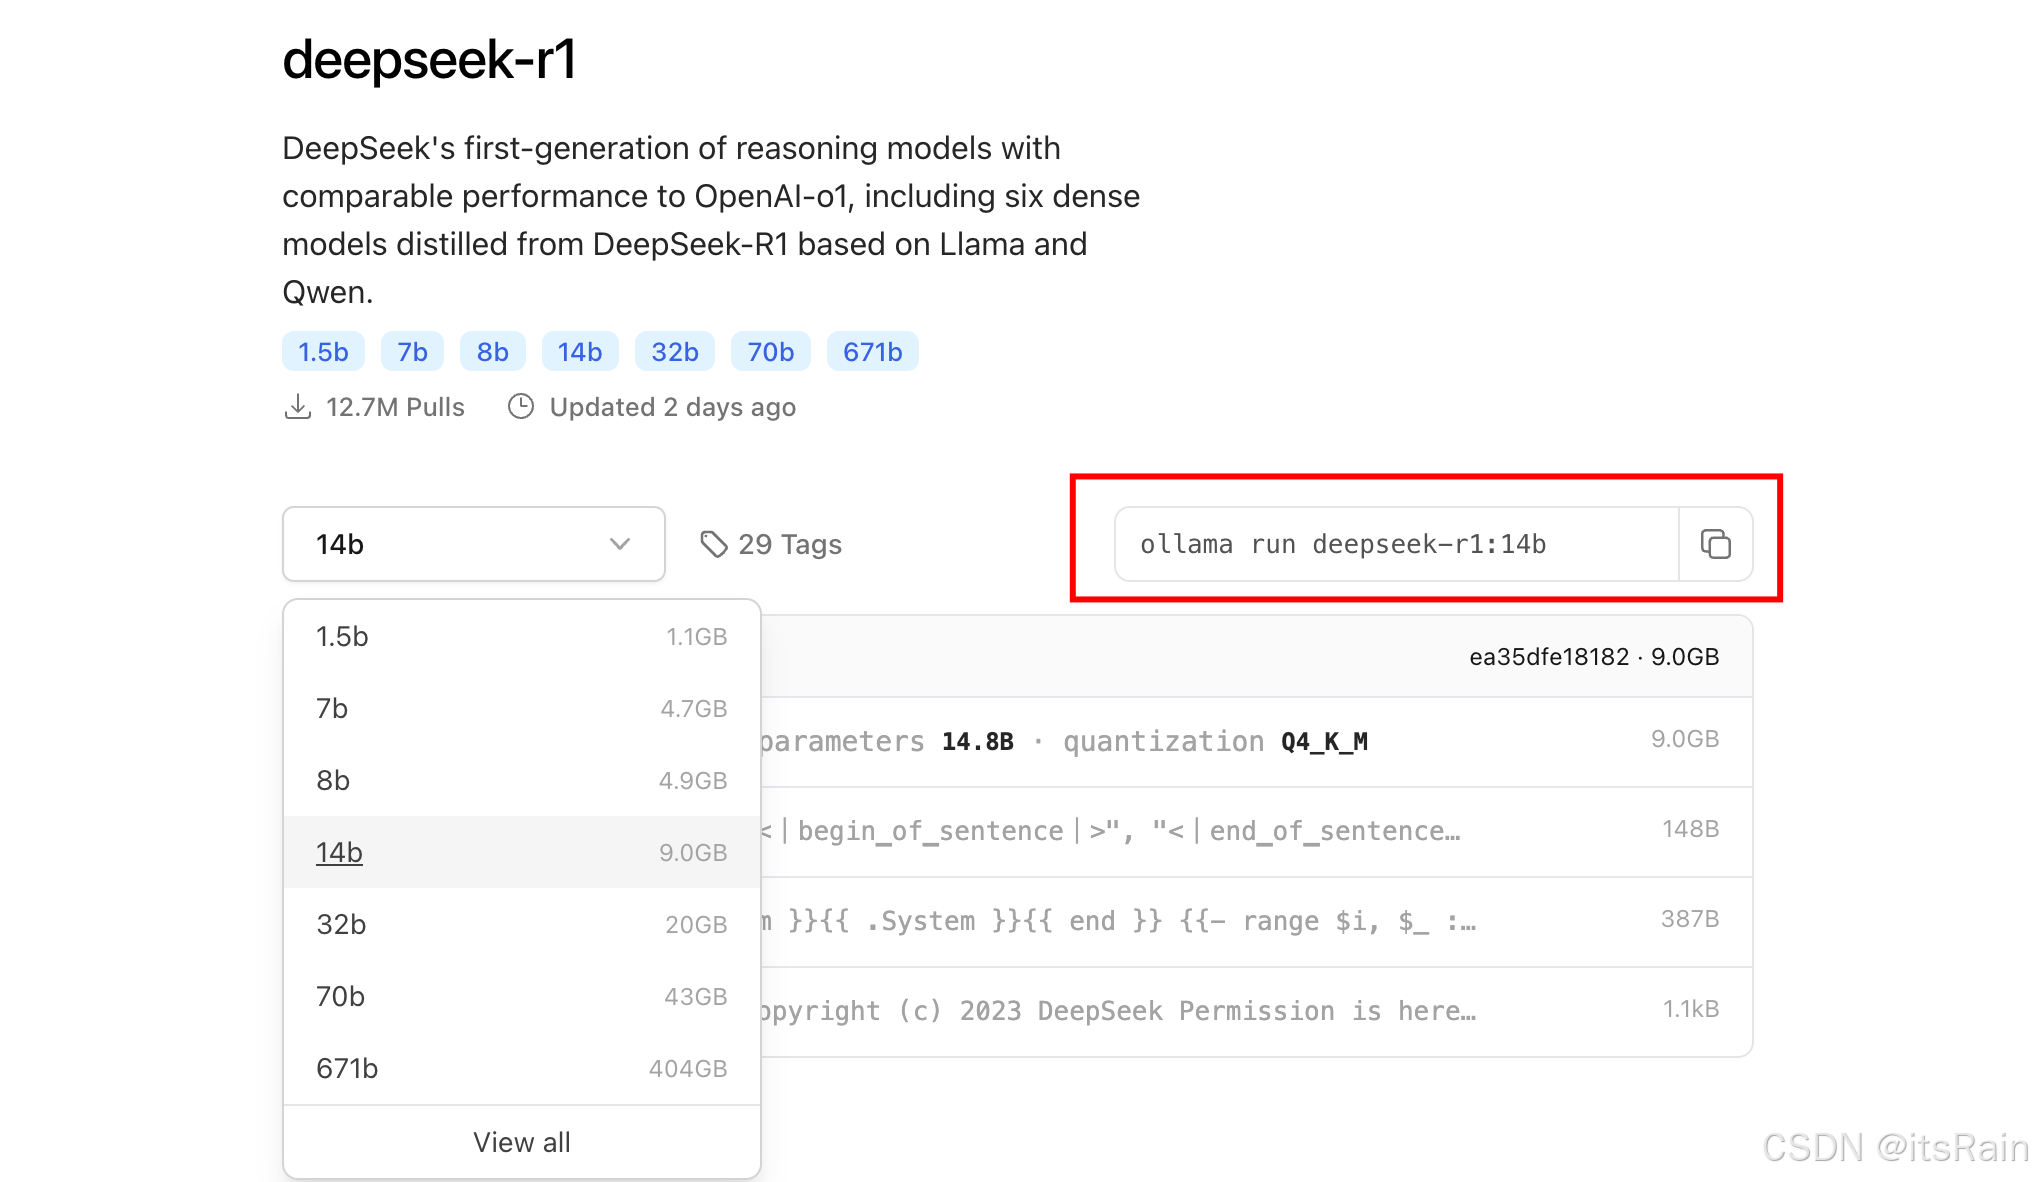Click the 32b blue tag badge
This screenshot has height=1182, width=2034.
coord(675,352)
